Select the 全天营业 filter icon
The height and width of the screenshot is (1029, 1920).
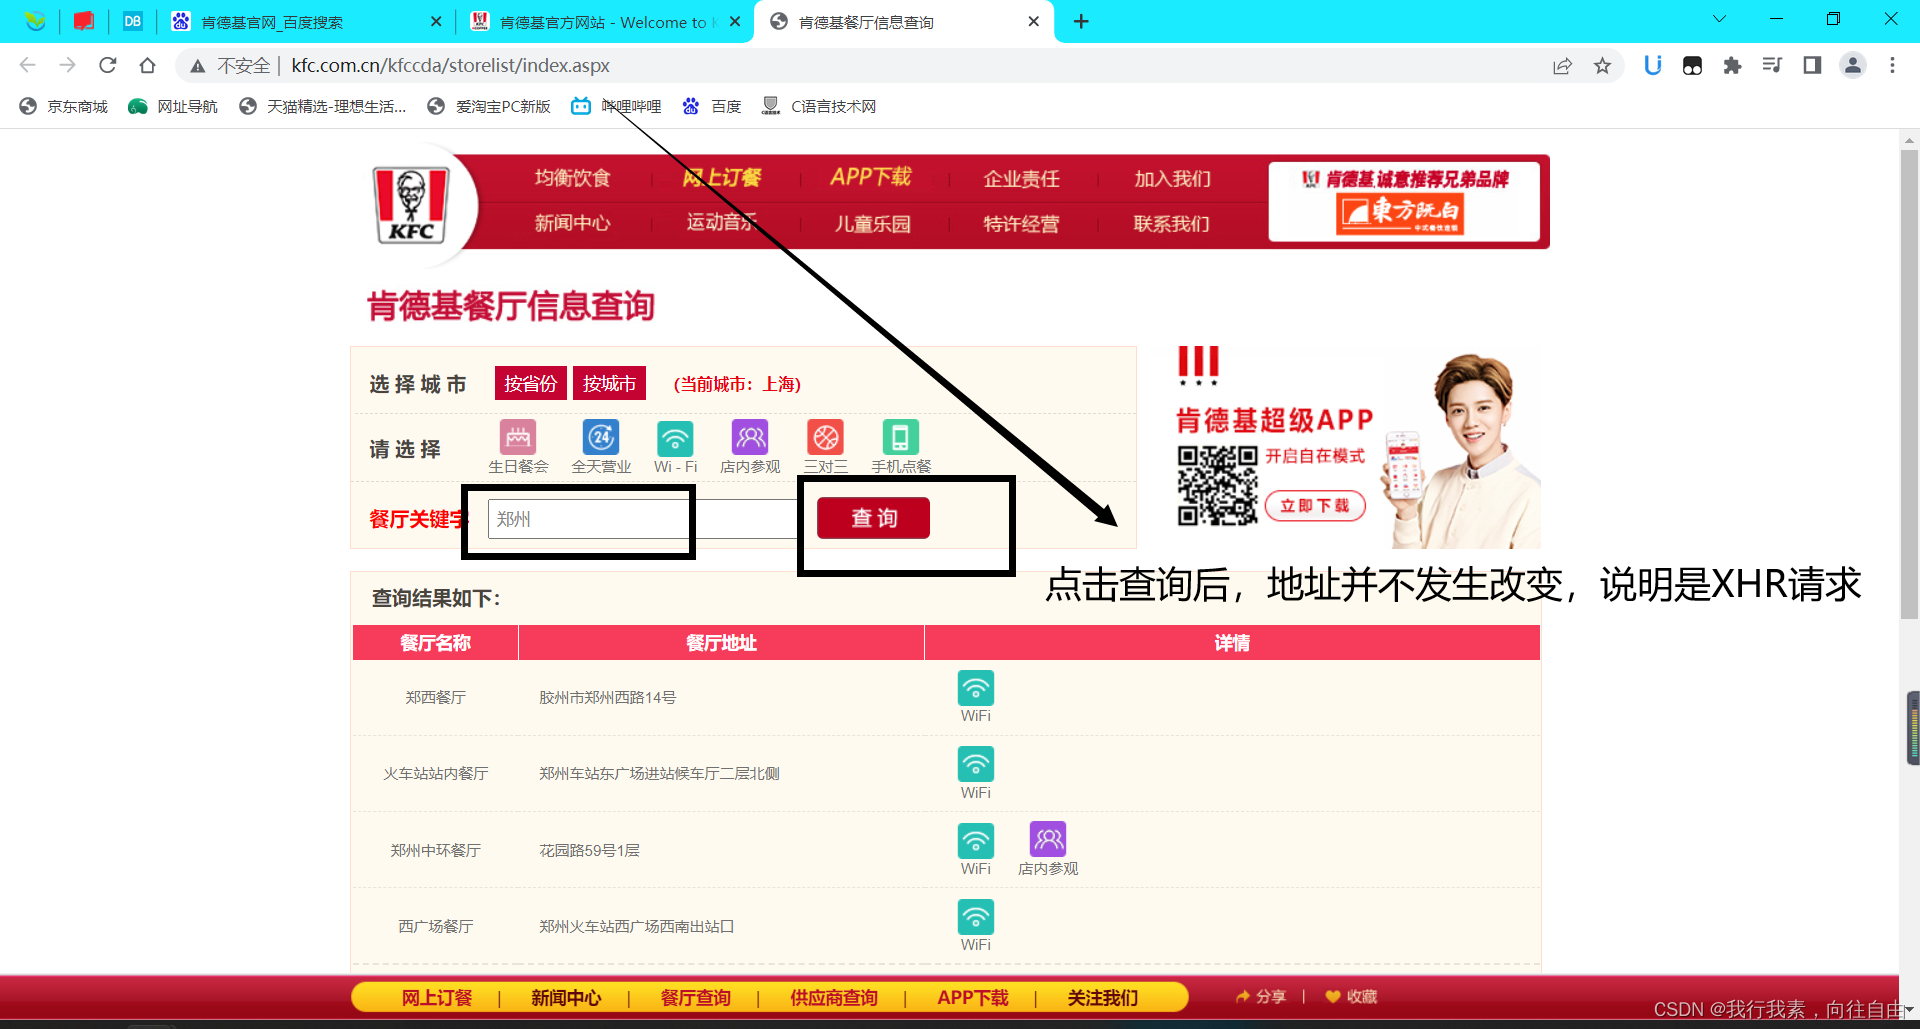pyautogui.click(x=601, y=437)
